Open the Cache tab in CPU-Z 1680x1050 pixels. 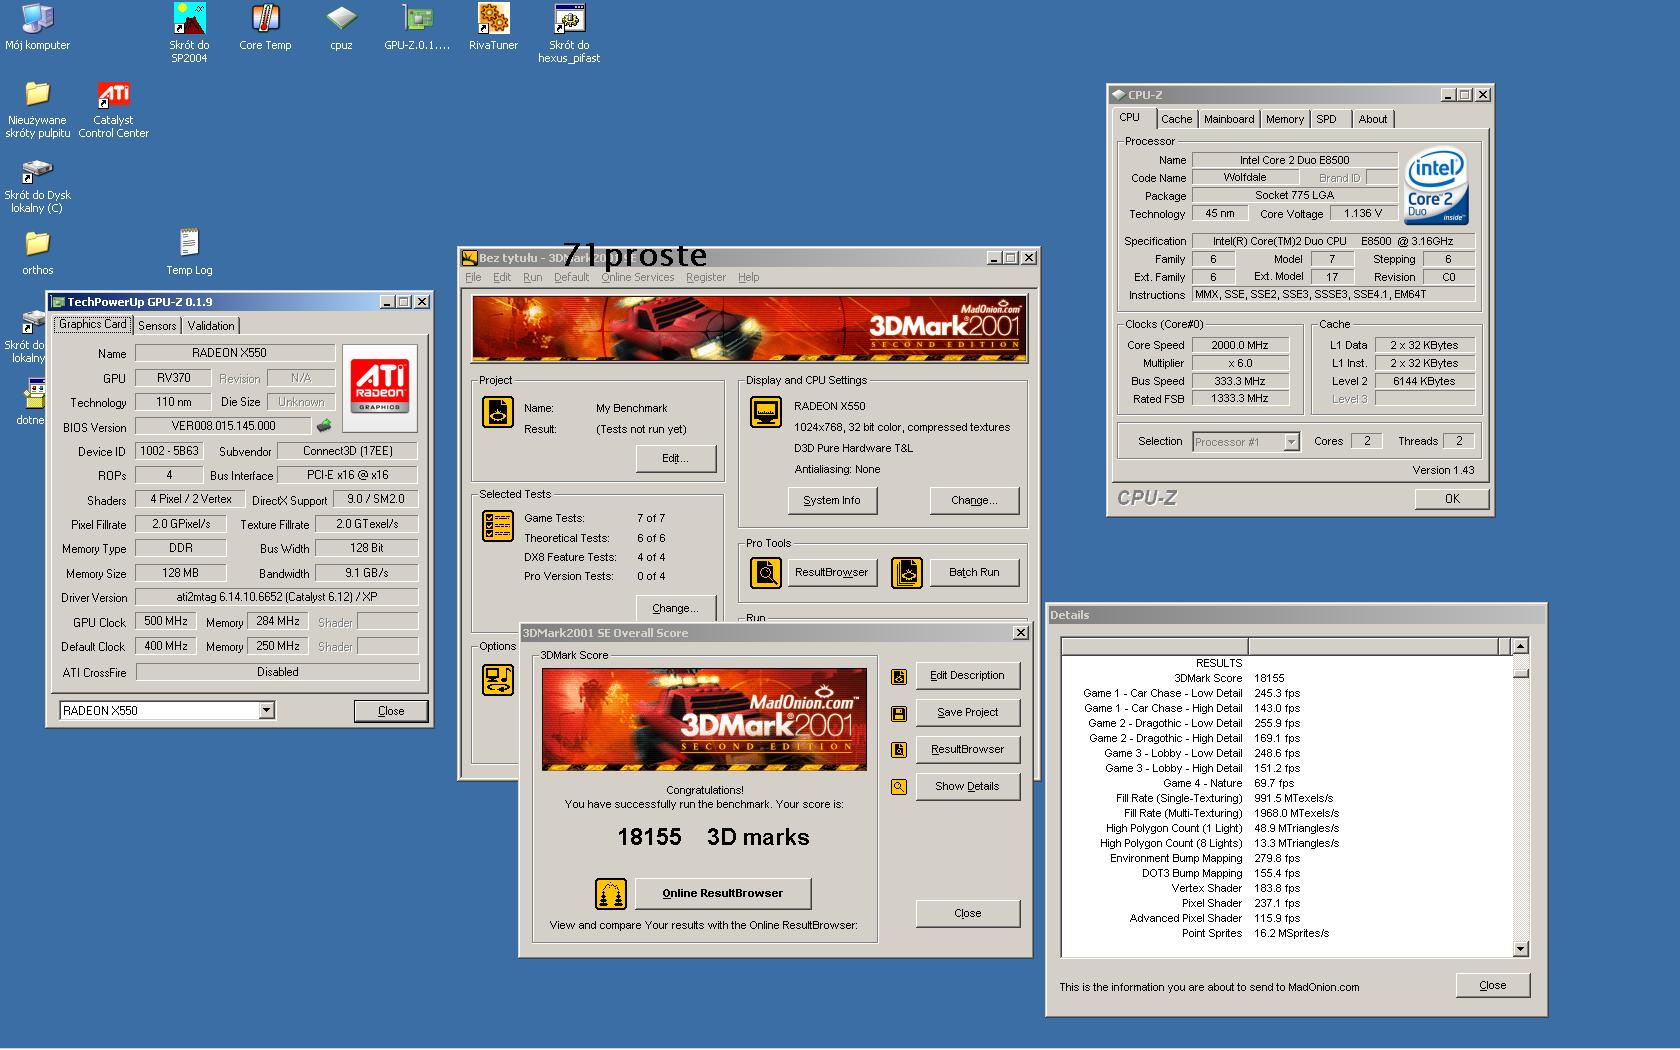(1176, 119)
